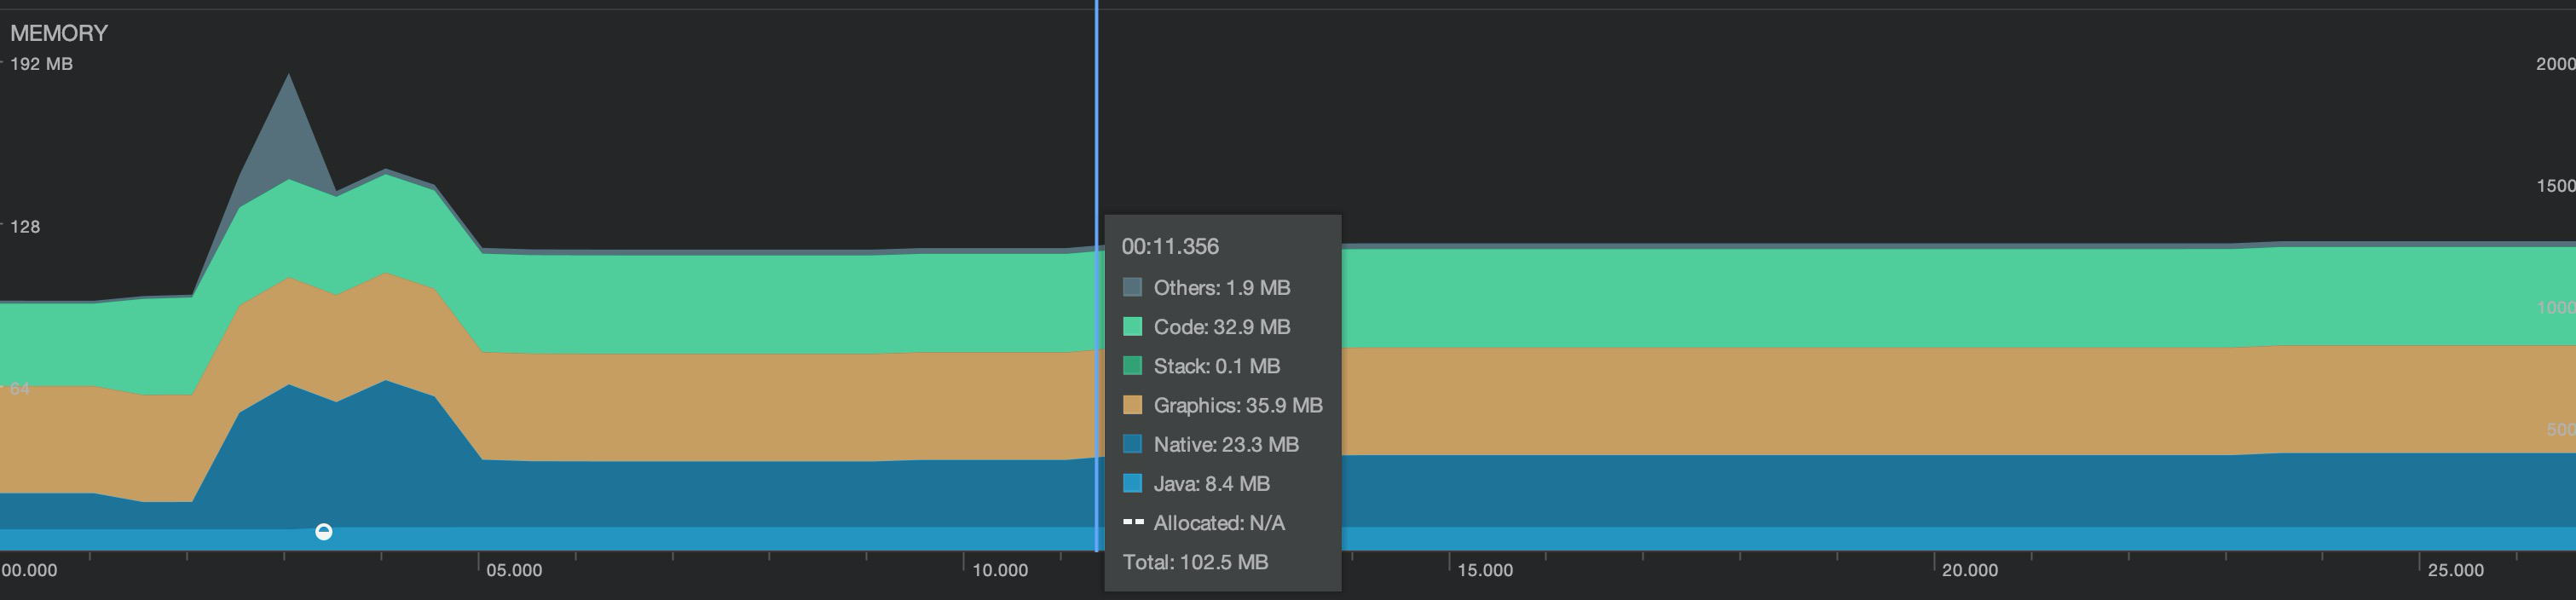Jump to the 15.000 timeline label

click(x=1485, y=570)
